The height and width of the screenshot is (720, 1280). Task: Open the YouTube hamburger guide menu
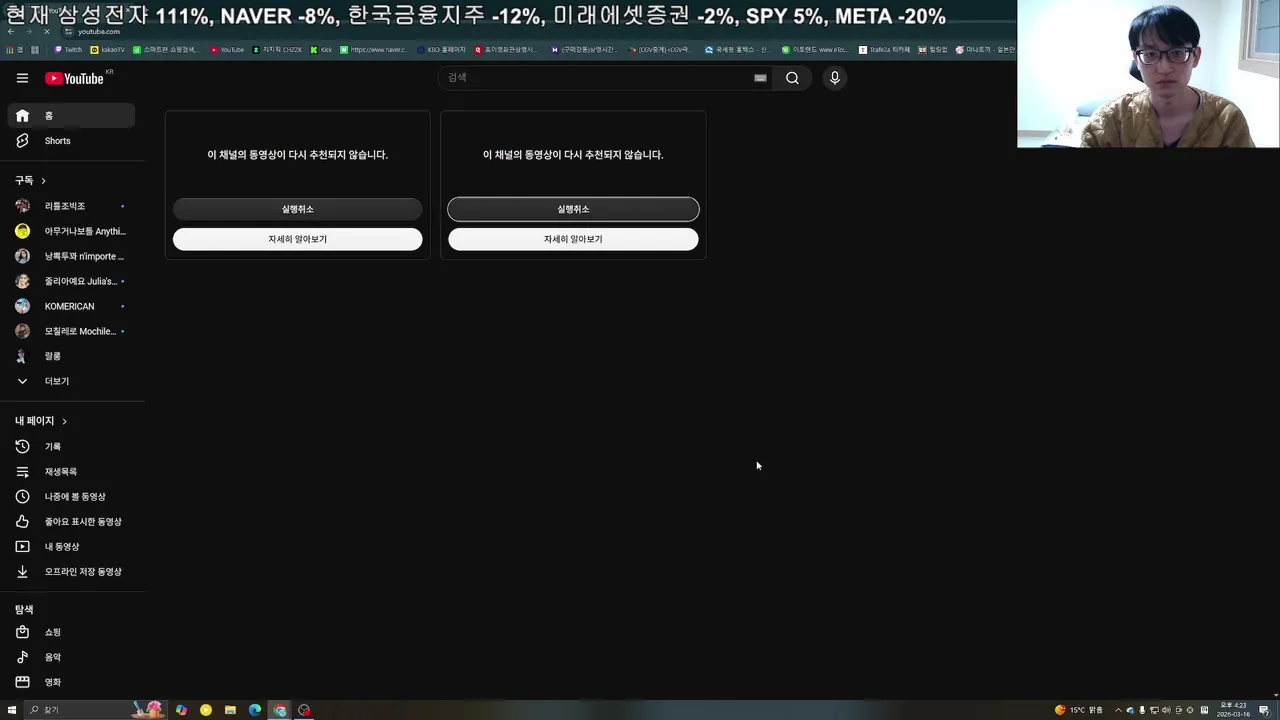[22, 78]
